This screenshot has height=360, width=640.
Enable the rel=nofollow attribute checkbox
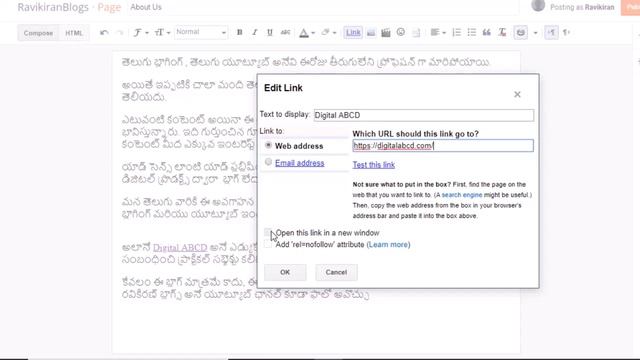click(x=268, y=244)
